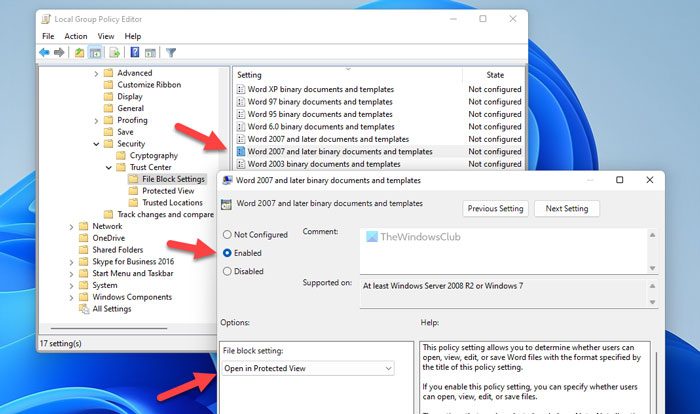Collapse the Security tree node
The width and height of the screenshot is (700, 414).
96,144
